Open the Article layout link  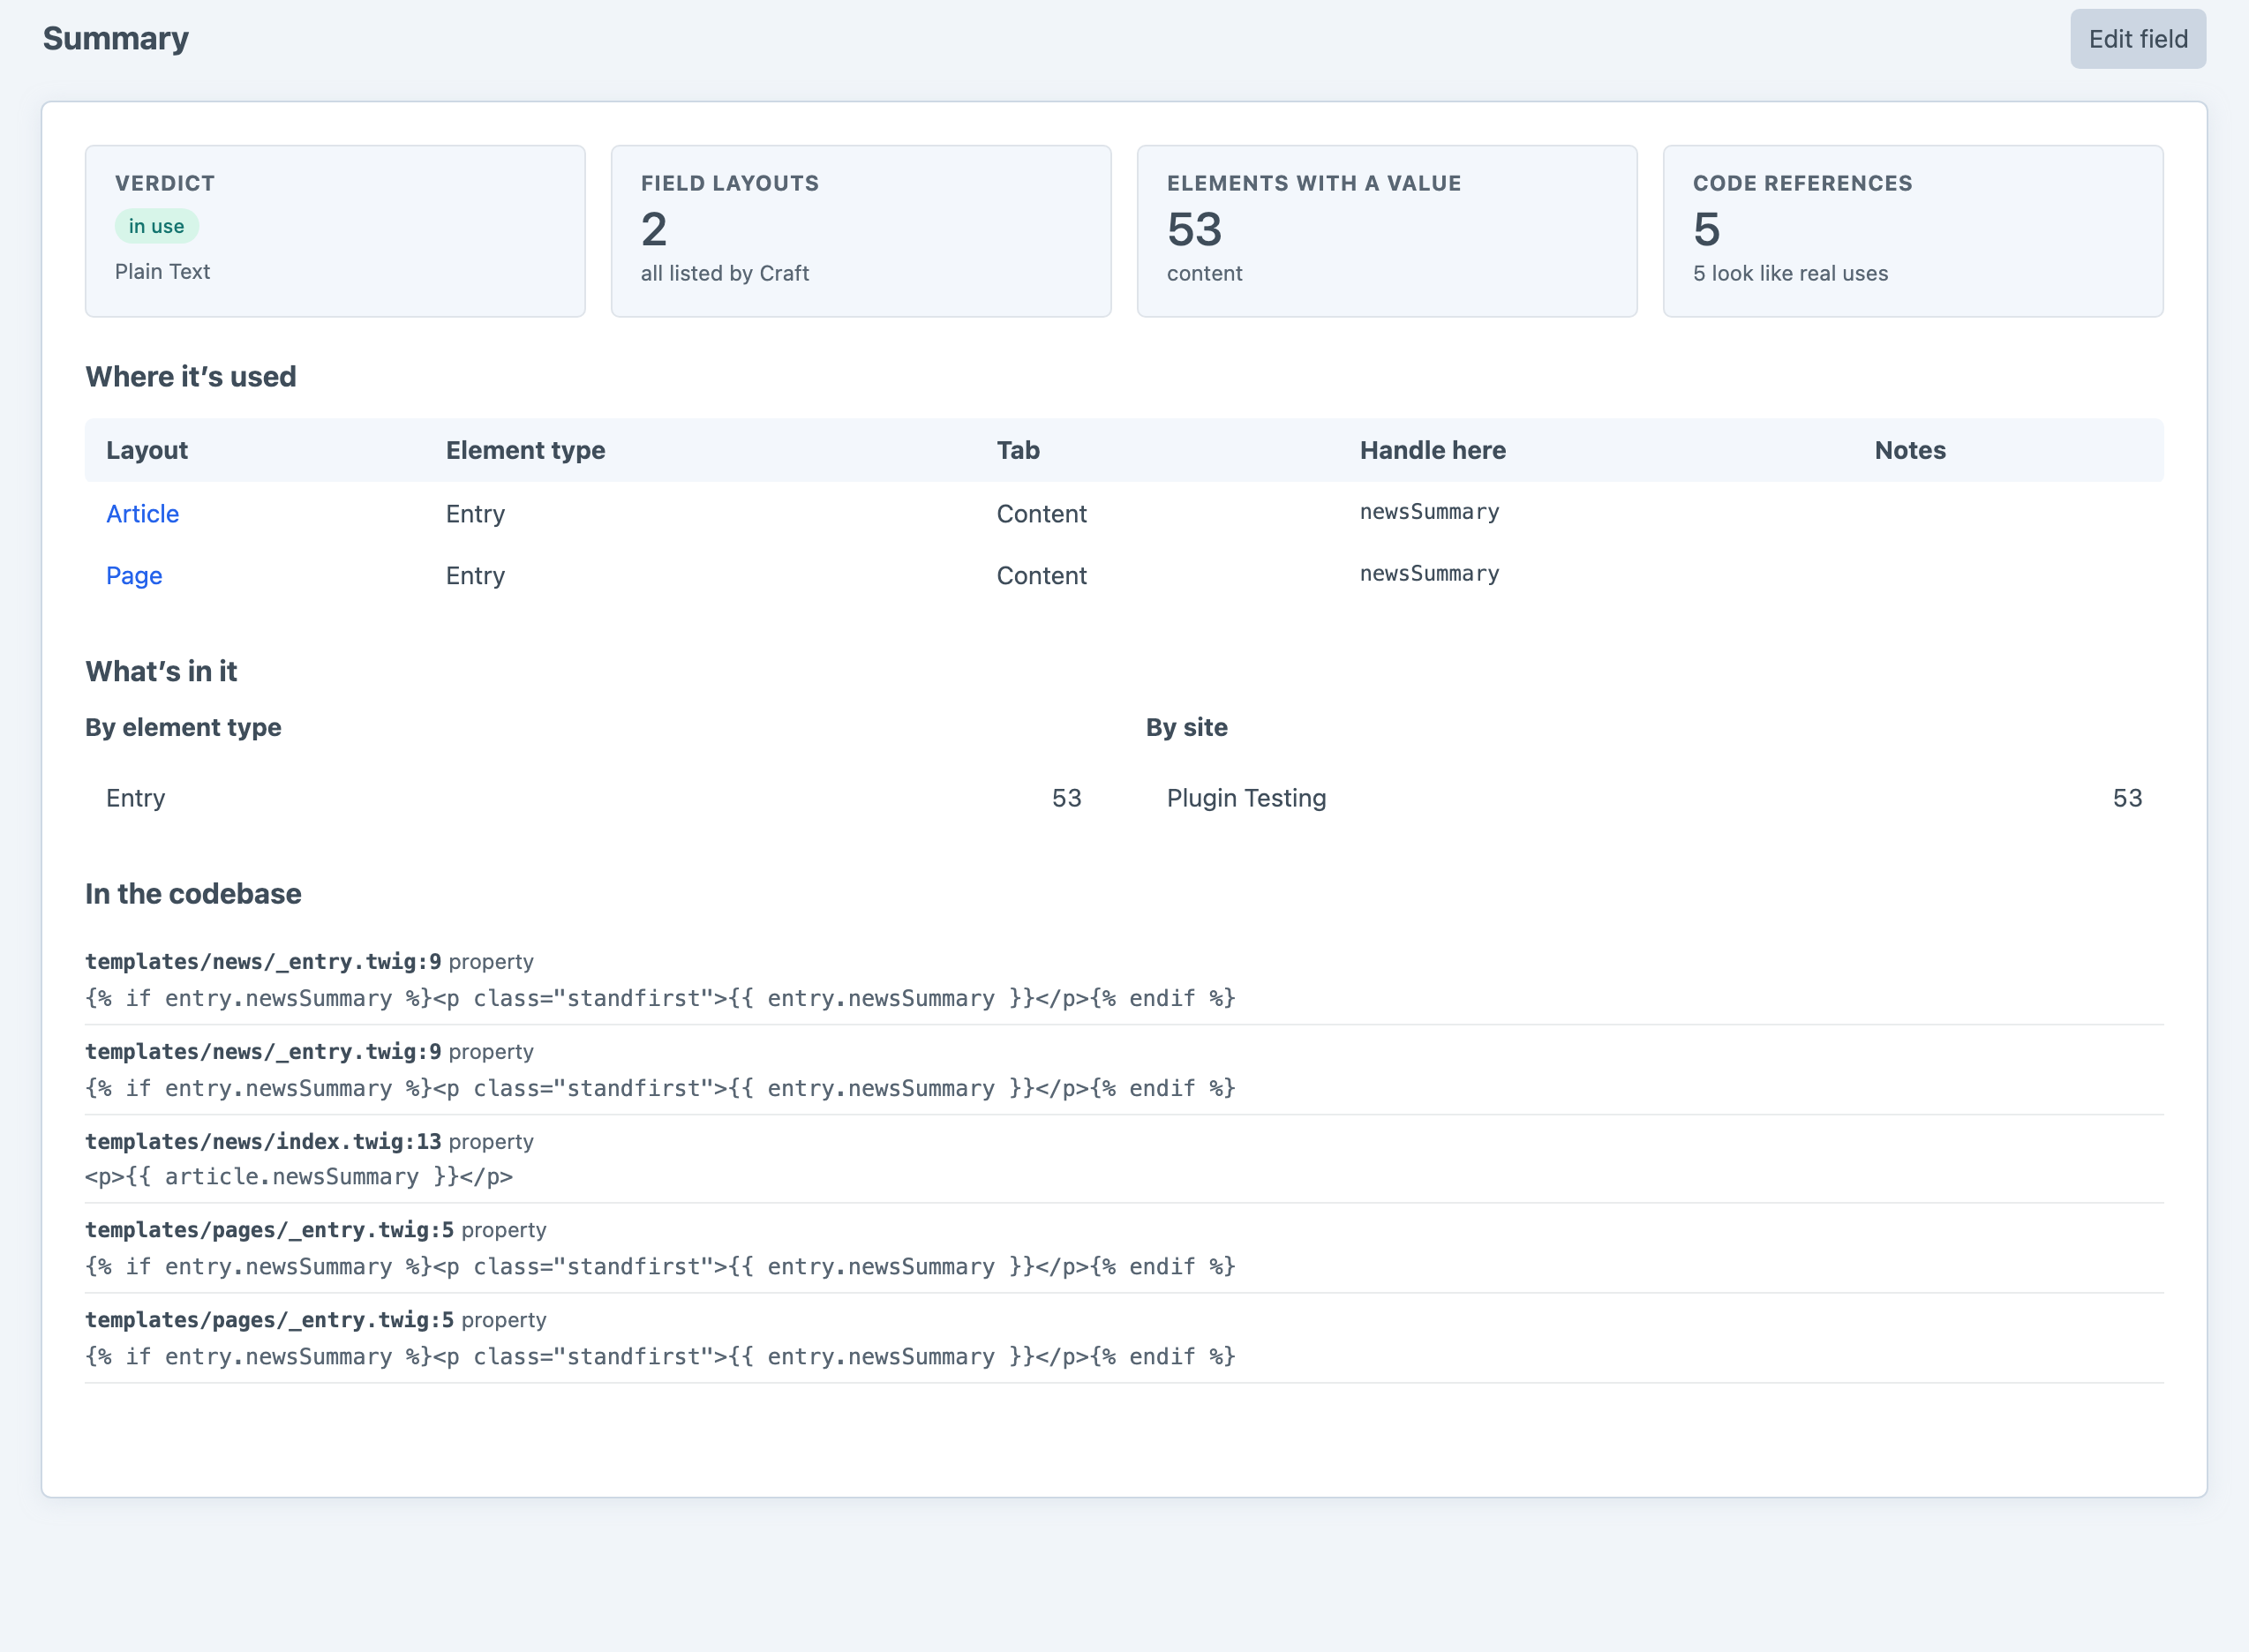coord(143,514)
